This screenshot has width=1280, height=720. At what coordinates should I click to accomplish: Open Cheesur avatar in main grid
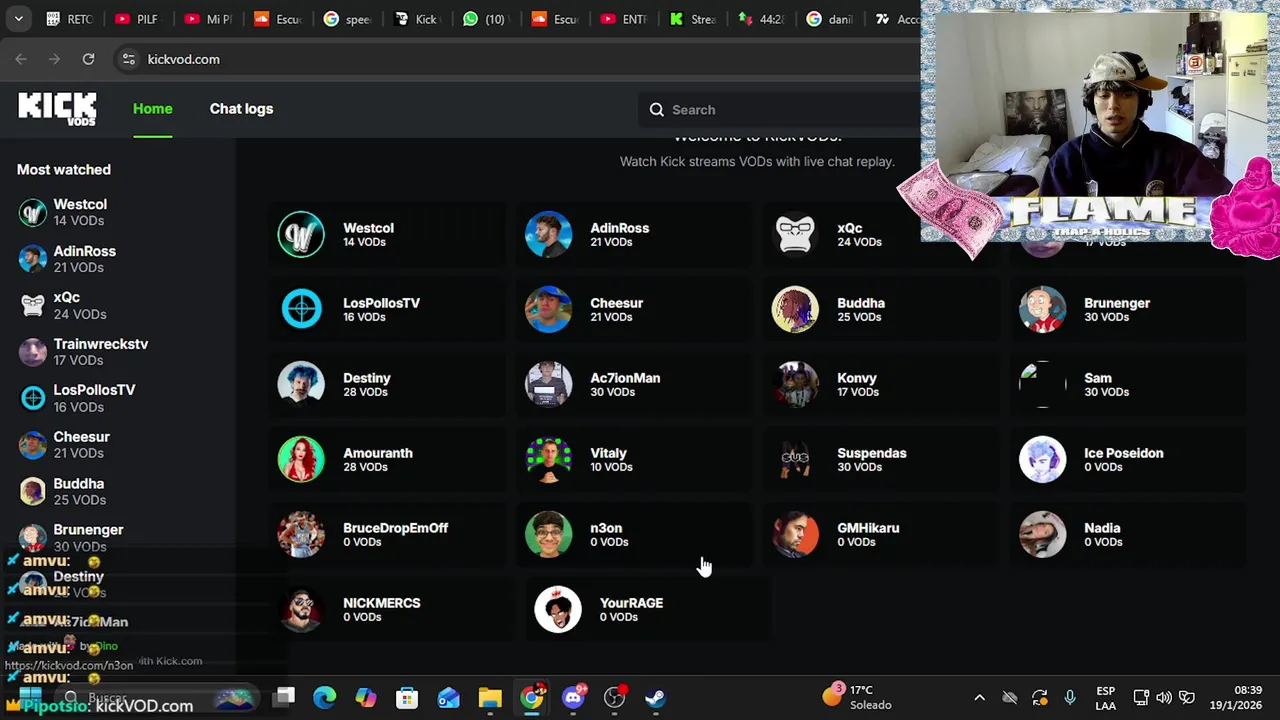click(x=548, y=309)
